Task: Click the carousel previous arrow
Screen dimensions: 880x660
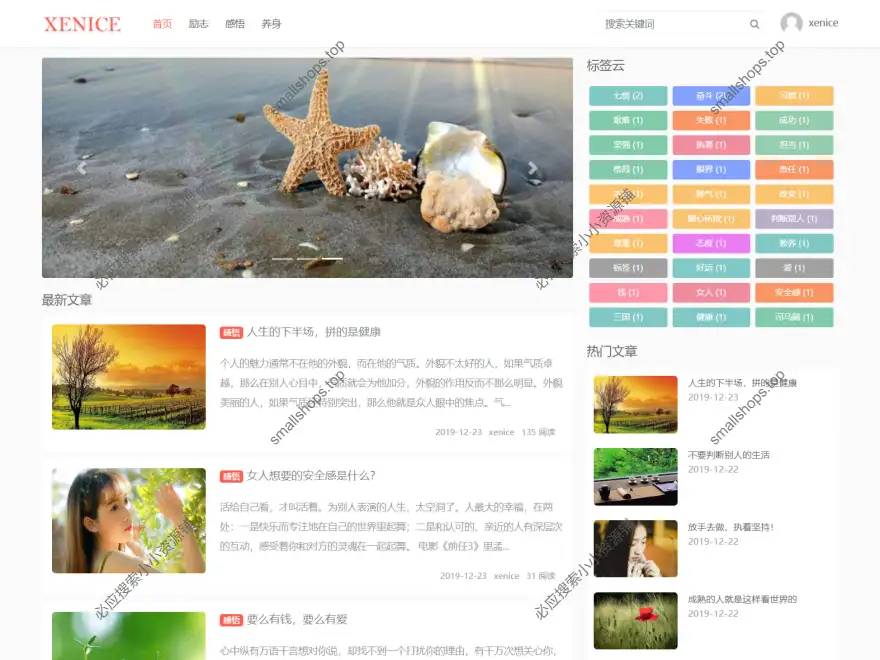Action: tap(81, 168)
